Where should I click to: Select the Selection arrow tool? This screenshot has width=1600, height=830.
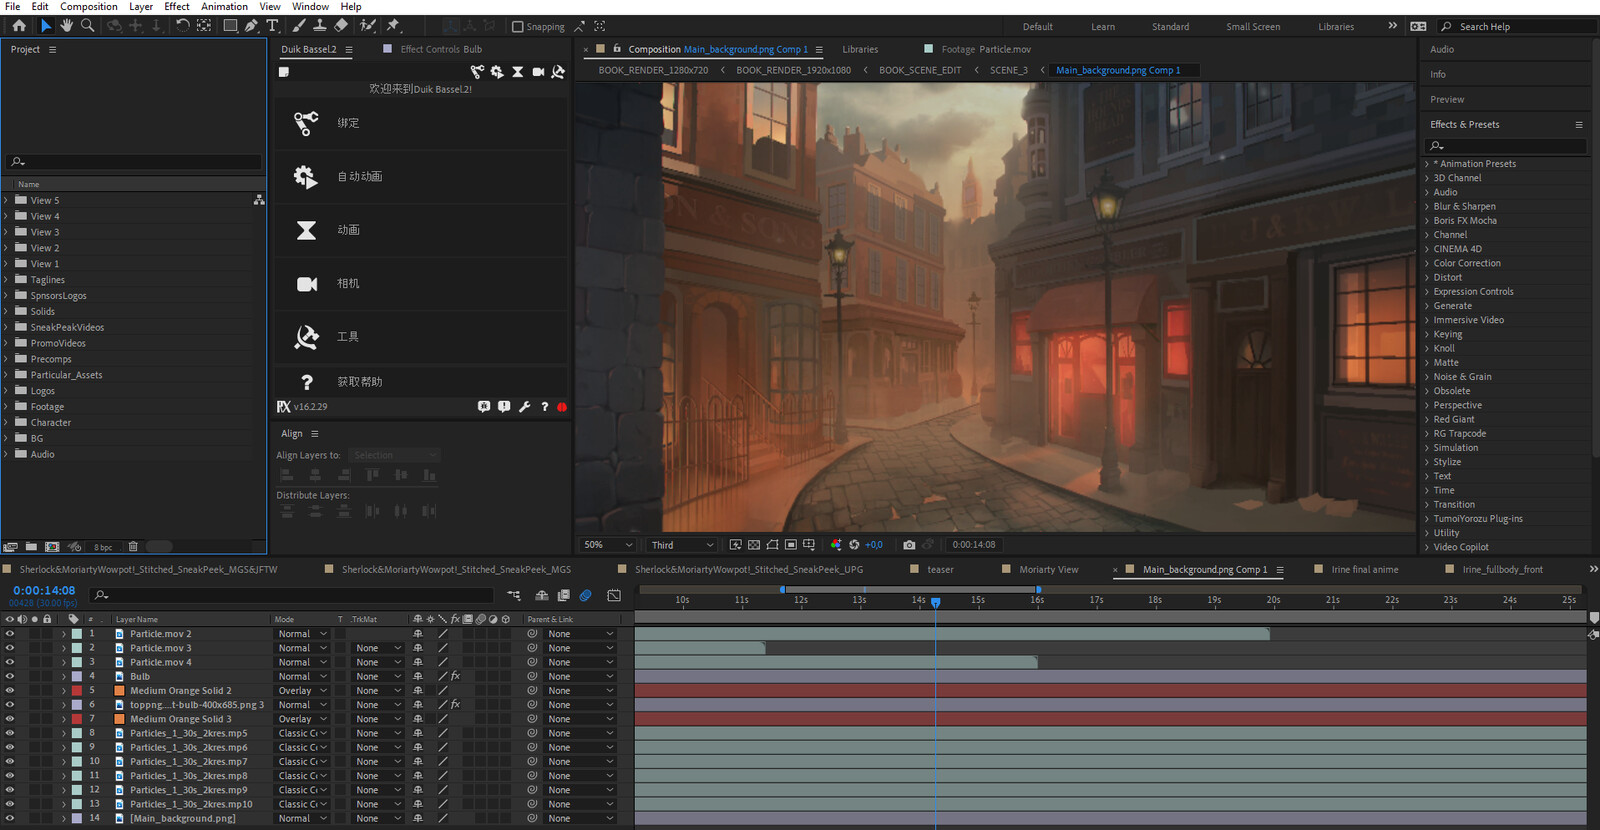45,26
